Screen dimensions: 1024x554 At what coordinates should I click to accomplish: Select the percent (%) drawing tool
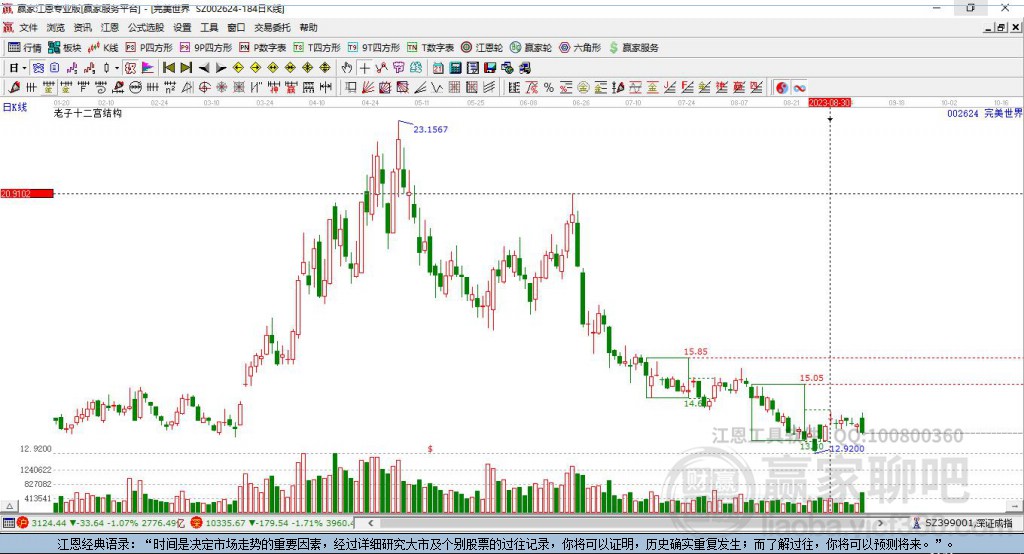549,88
